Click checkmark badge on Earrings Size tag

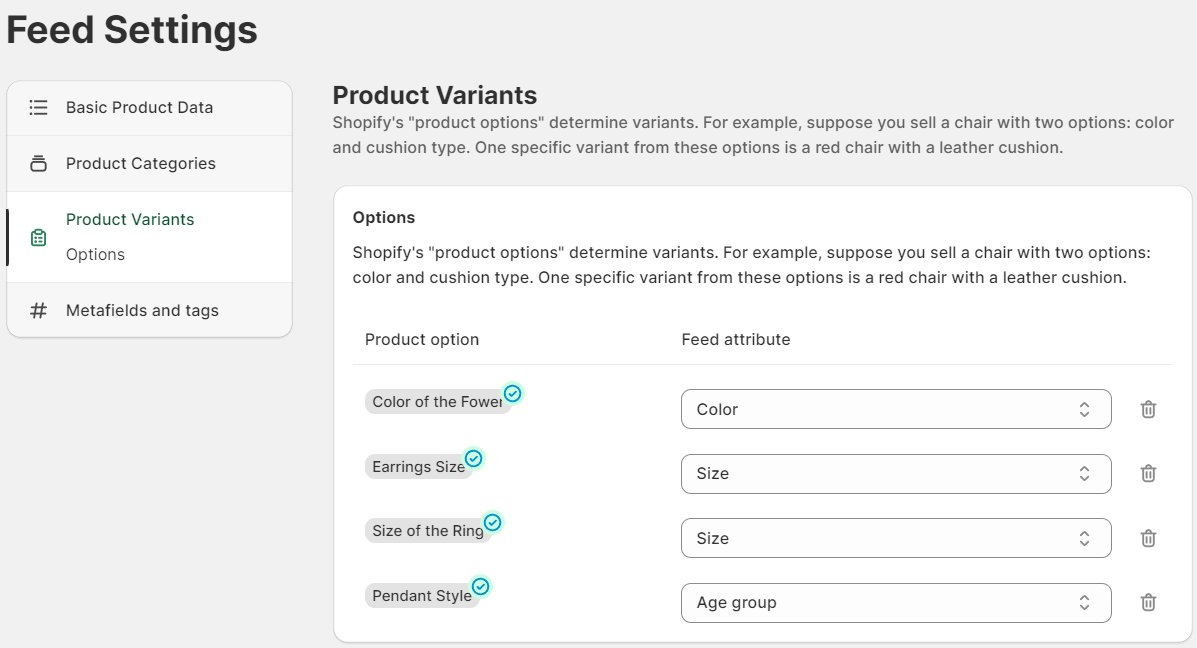pyautogui.click(x=473, y=458)
